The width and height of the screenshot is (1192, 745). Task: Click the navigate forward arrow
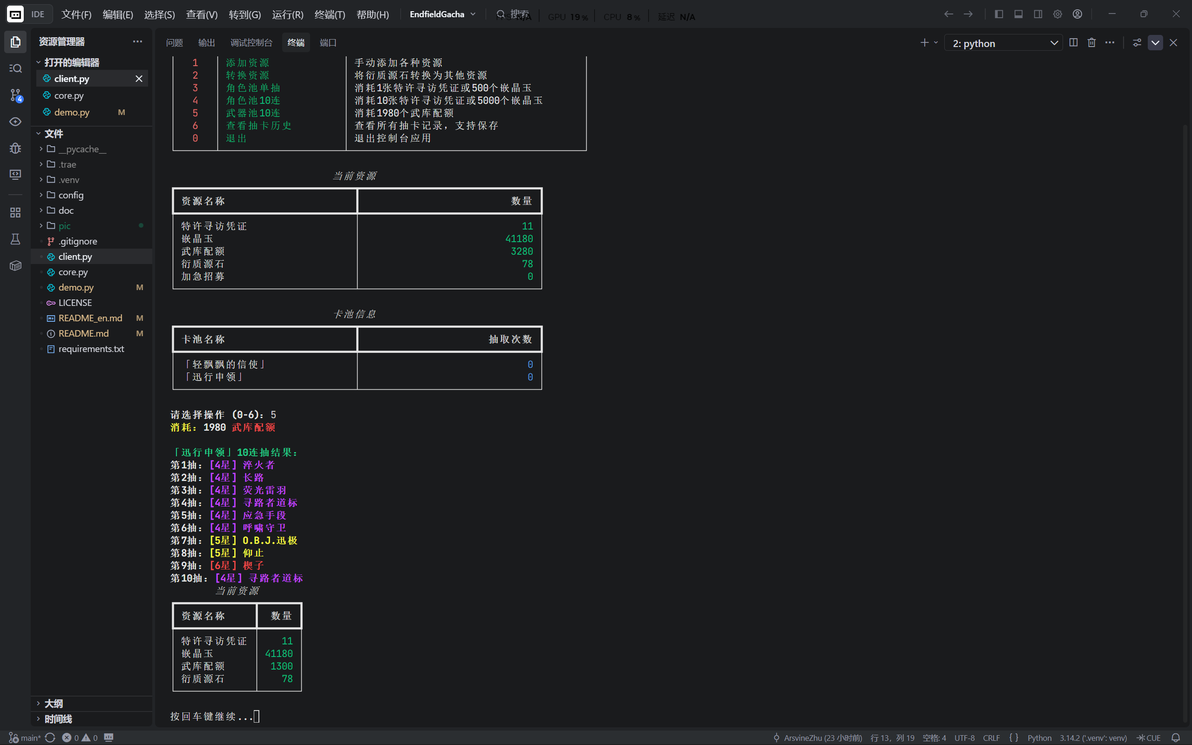click(968, 14)
